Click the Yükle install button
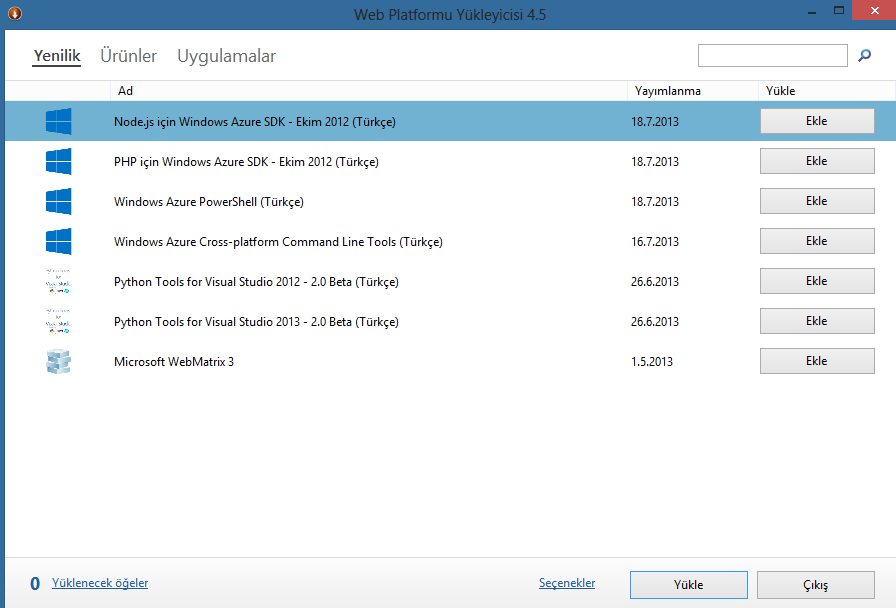This screenshot has height=608, width=896. pyautogui.click(x=689, y=585)
